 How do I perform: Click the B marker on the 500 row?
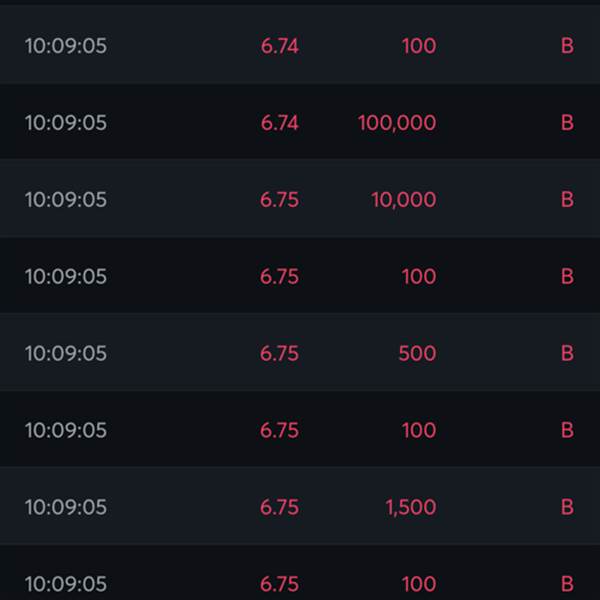[567, 353]
